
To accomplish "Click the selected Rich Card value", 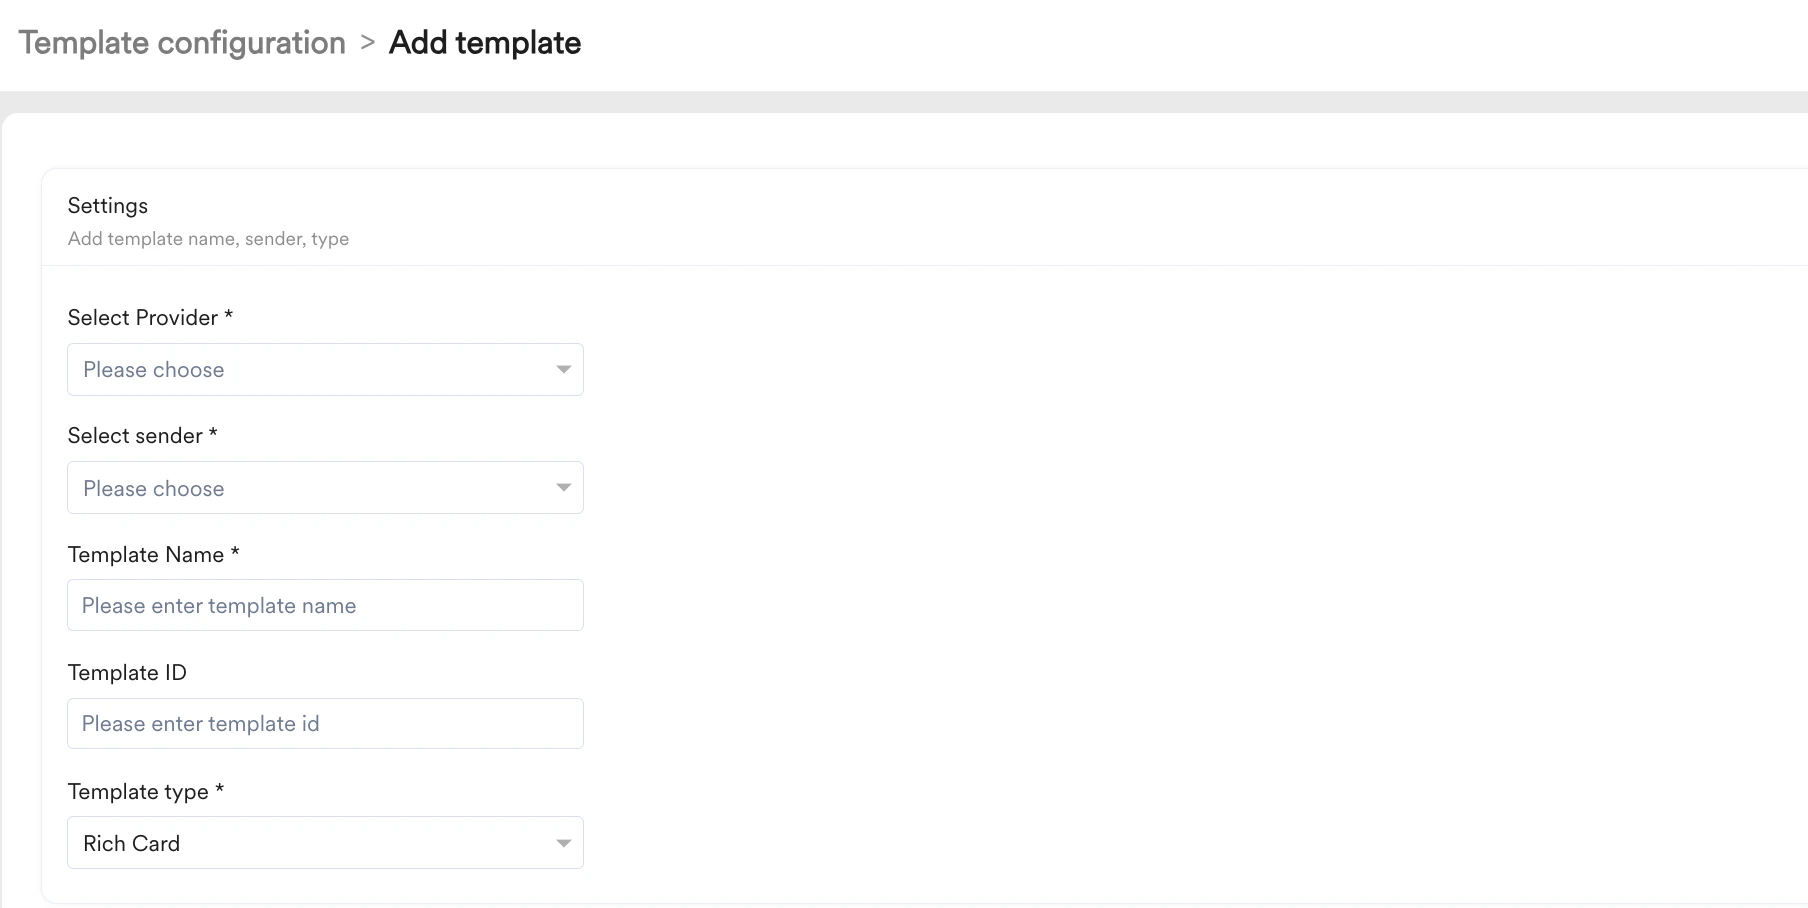I will pyautogui.click(x=132, y=844).
